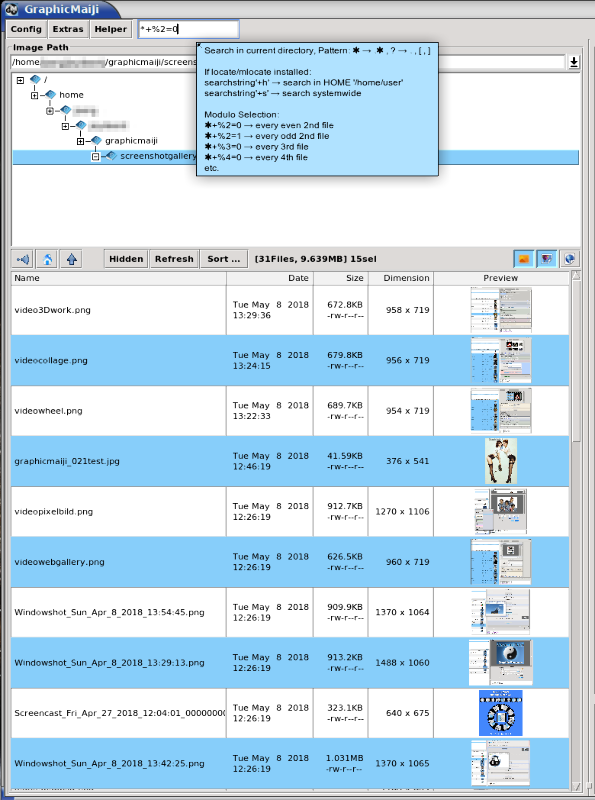
Task: Click thumbnail of Screencast_Fri_Apr_27 file
Action: point(501,713)
